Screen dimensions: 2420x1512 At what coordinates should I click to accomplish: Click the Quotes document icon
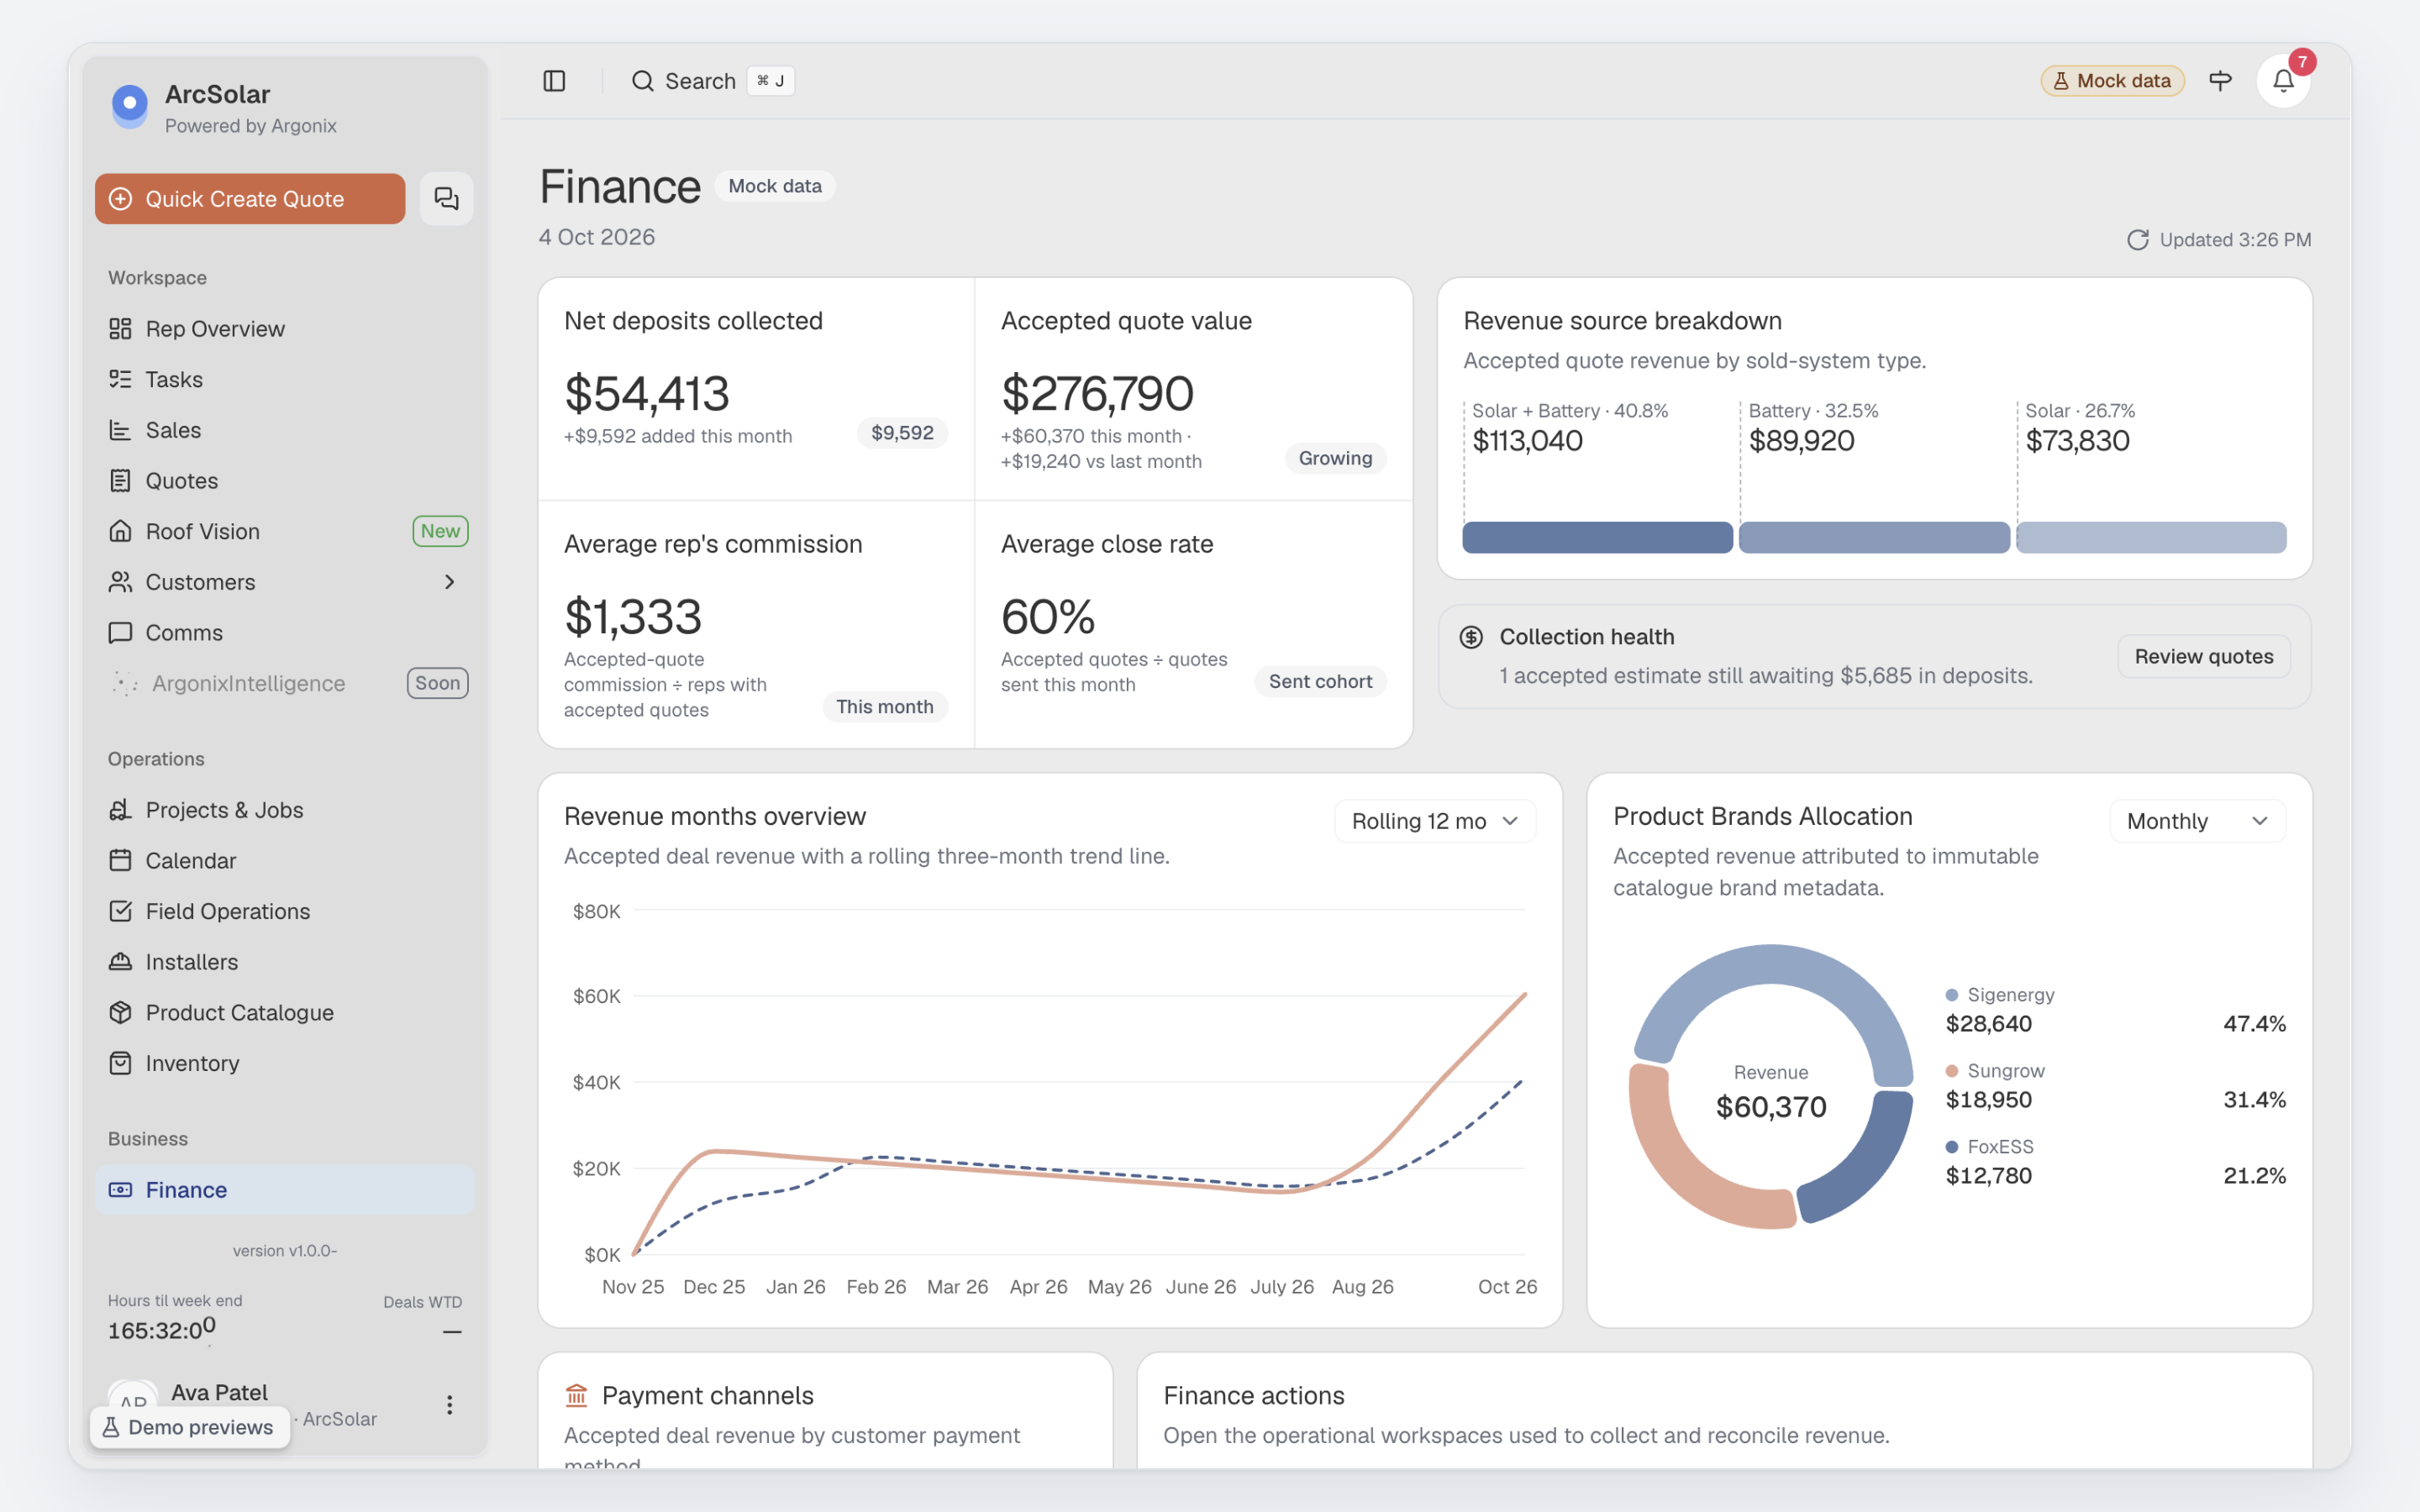pyautogui.click(x=120, y=481)
